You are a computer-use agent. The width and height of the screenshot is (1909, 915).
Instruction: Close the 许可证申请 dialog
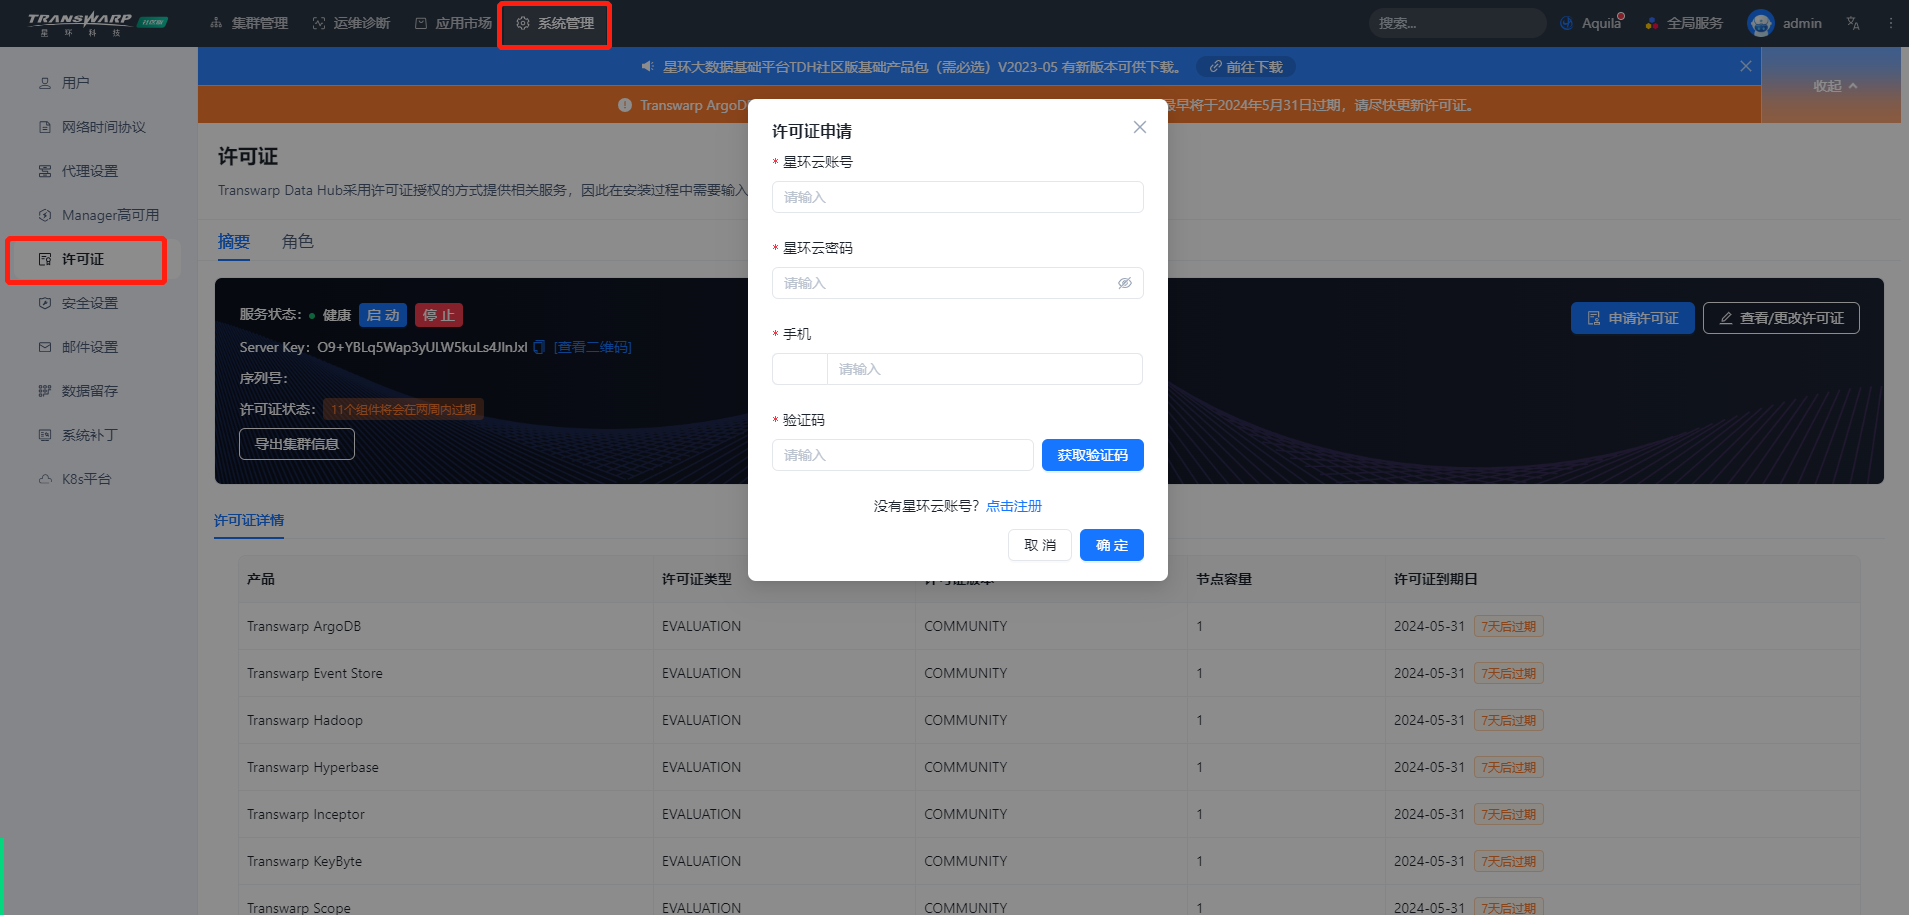[1139, 127]
